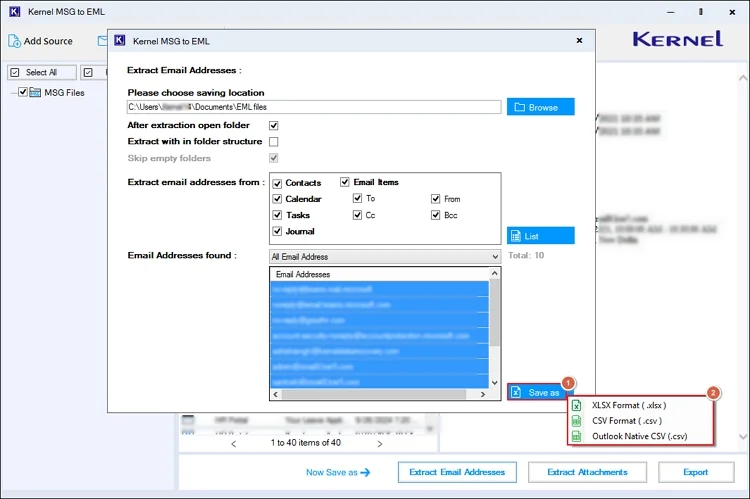The width and height of the screenshot is (750, 499).
Task: Select XLSX Format (.xlsx) menu option
Action: [x=628, y=405]
